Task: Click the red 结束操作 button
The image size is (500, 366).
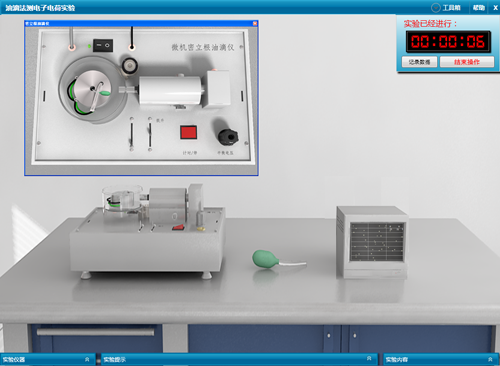Action: [x=467, y=62]
